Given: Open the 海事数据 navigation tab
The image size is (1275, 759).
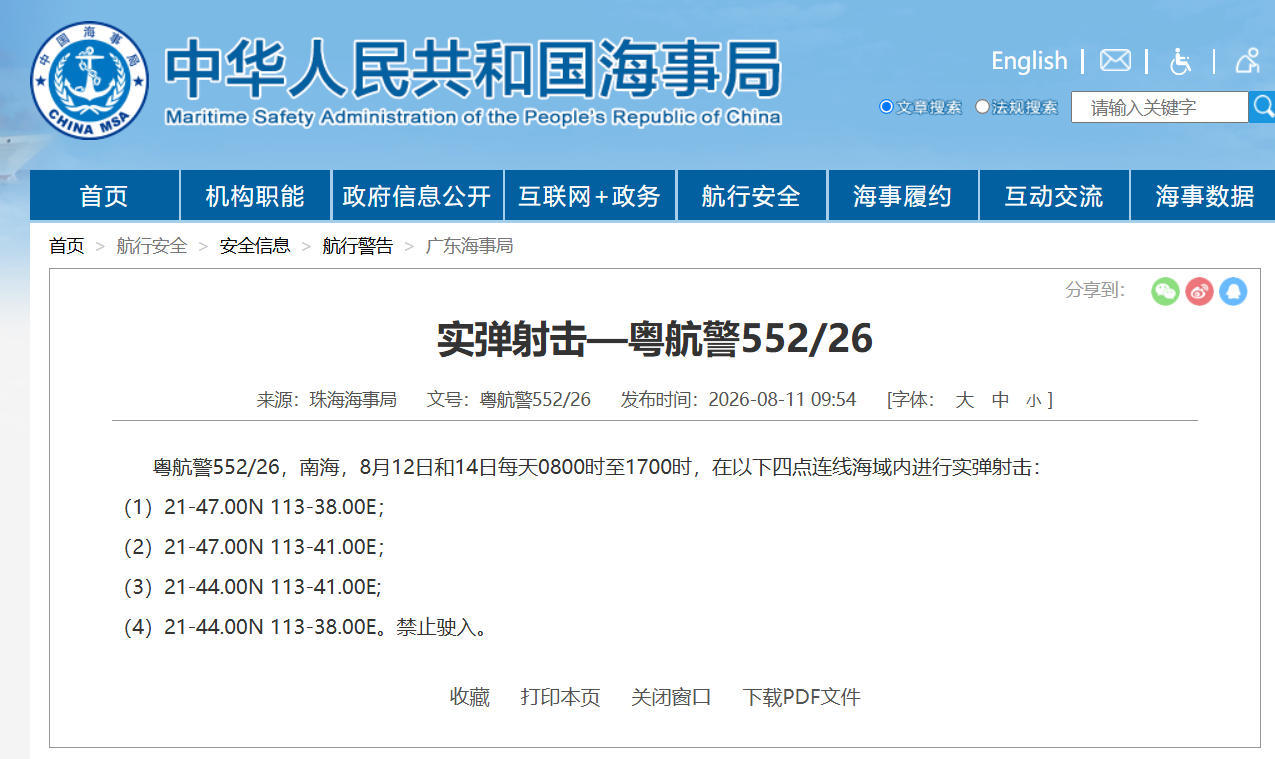Looking at the screenshot, I should 1204,196.
